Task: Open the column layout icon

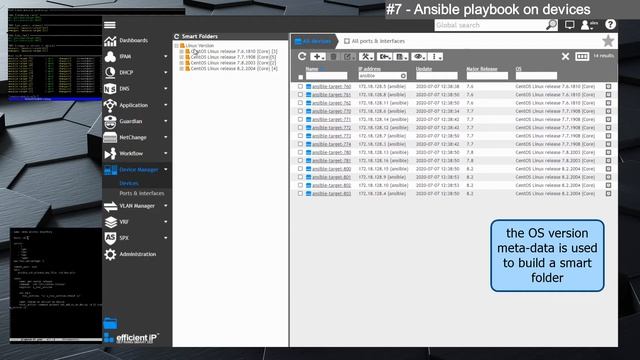Action: tap(582, 56)
